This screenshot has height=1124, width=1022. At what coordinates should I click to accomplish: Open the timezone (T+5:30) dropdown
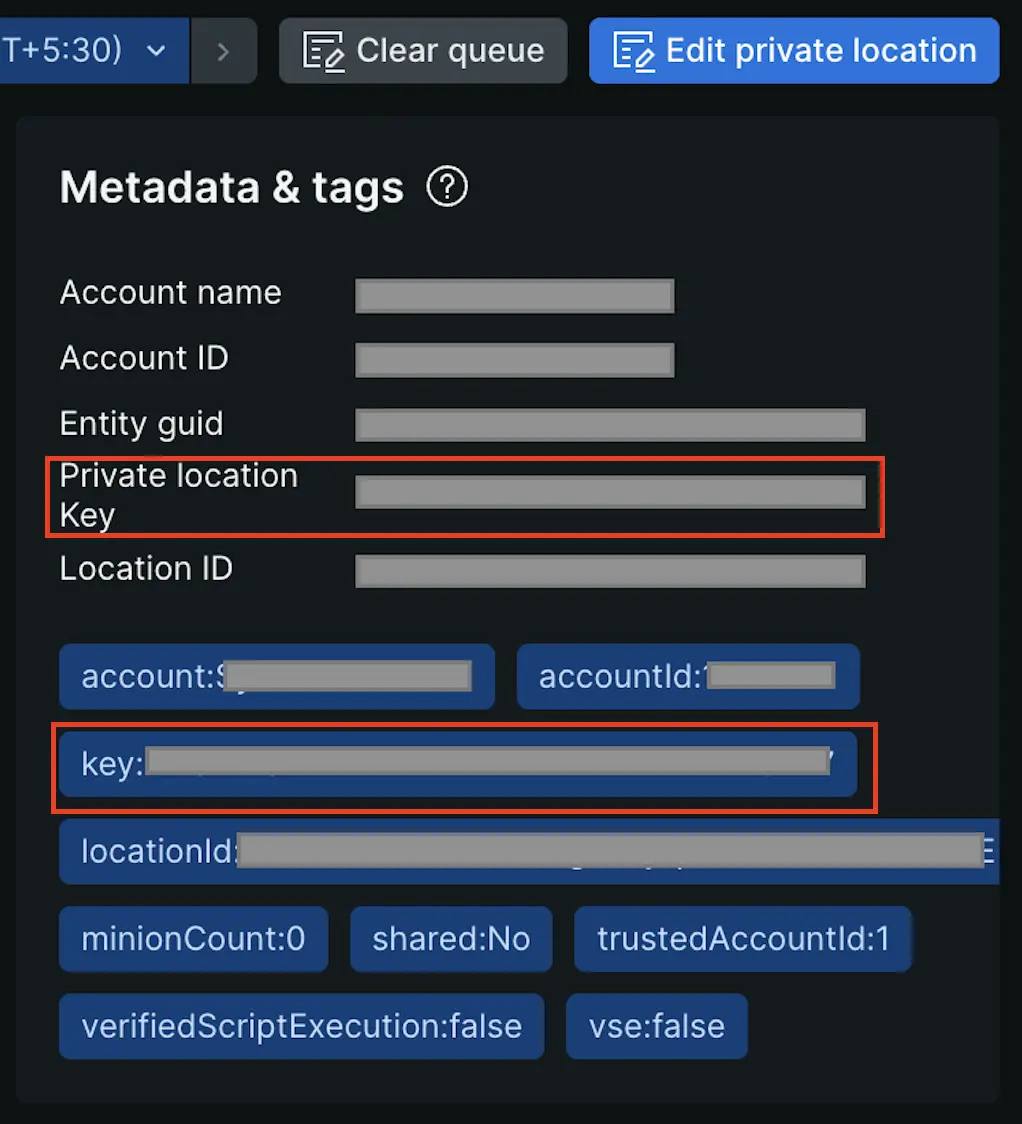(155, 50)
